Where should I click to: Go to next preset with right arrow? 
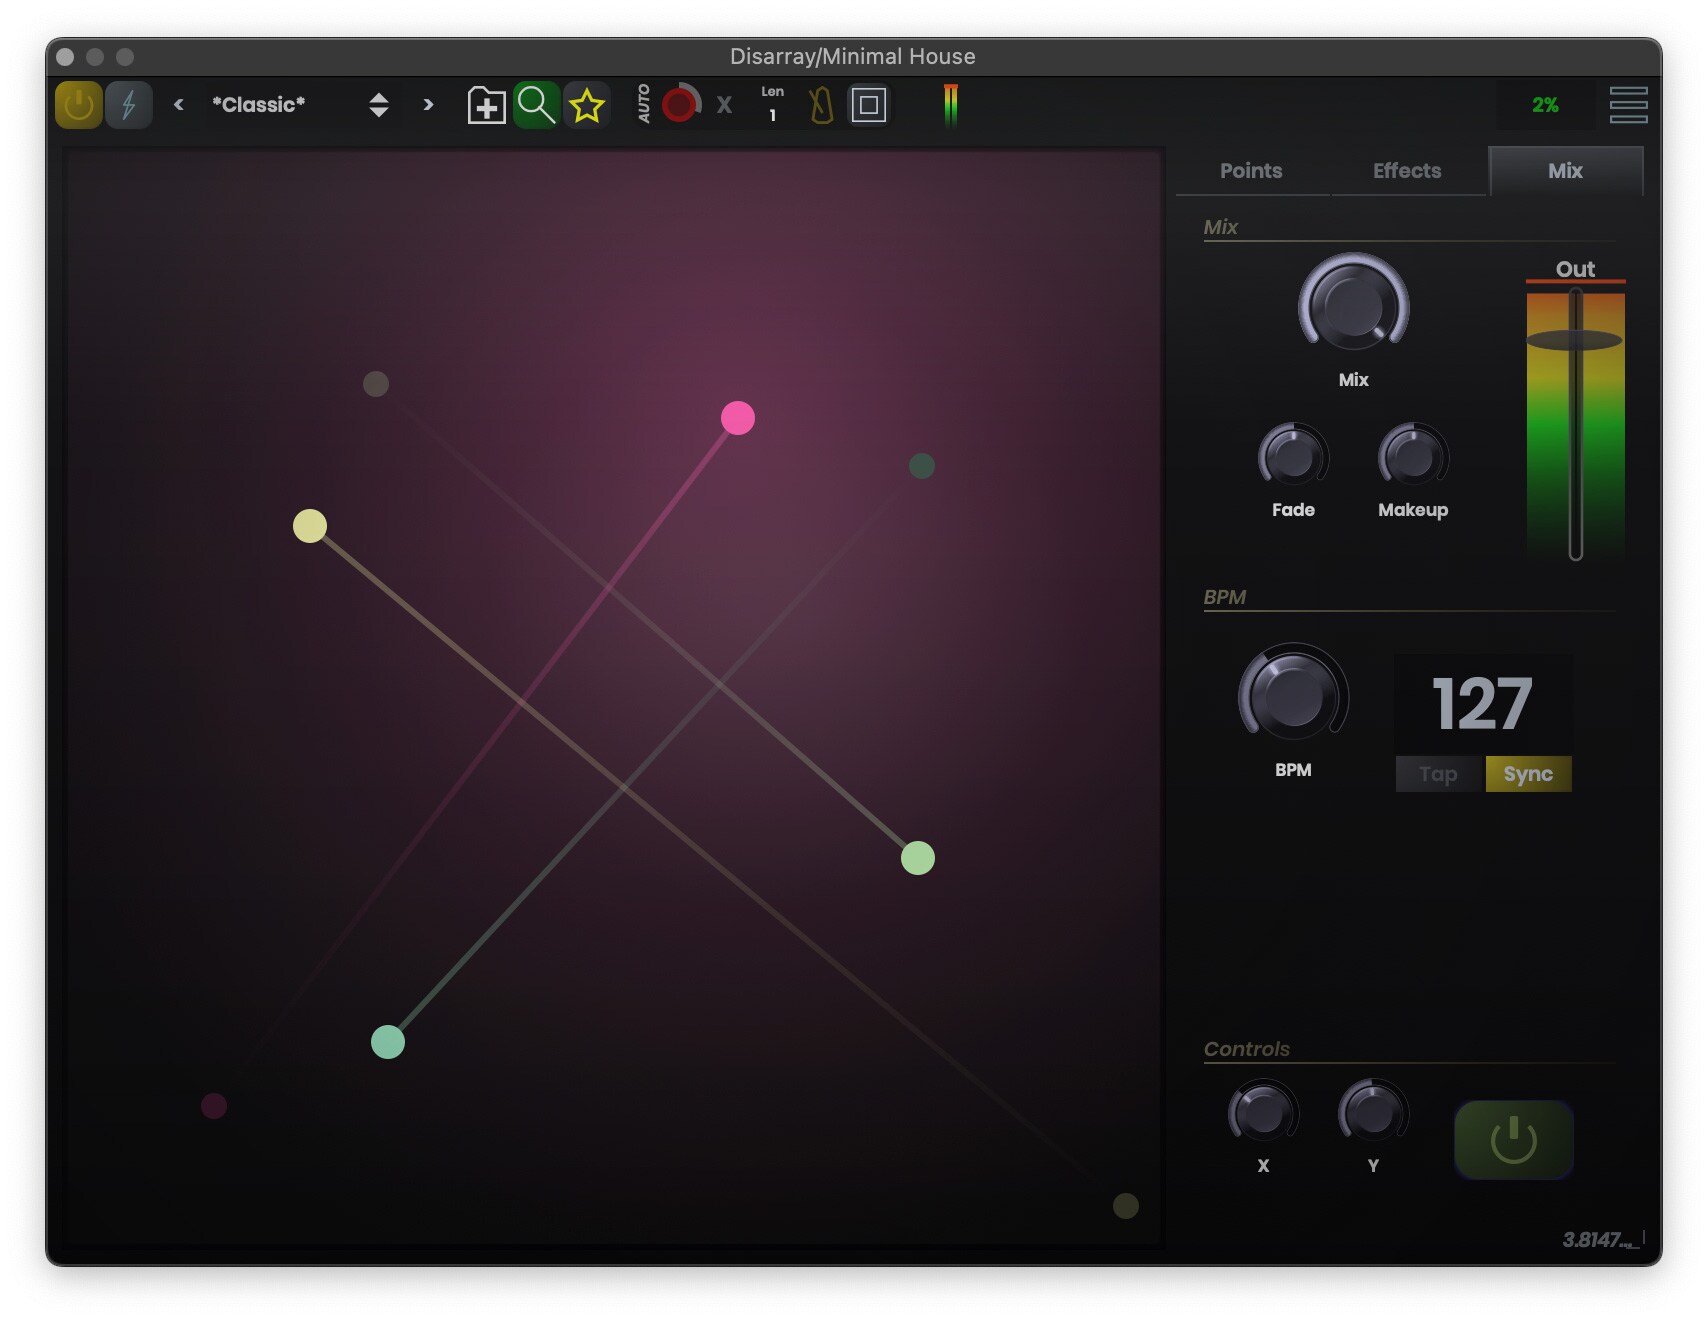pyautogui.click(x=428, y=105)
